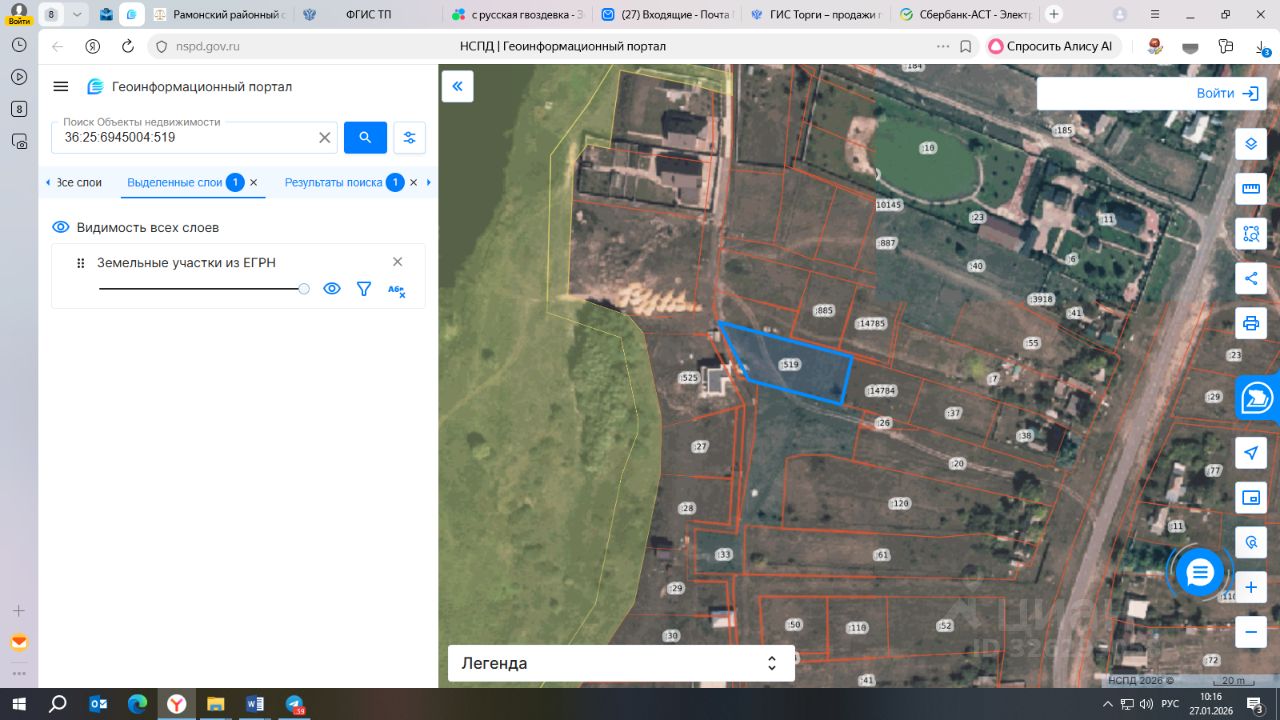Clear the cadastral number search field

coord(325,138)
